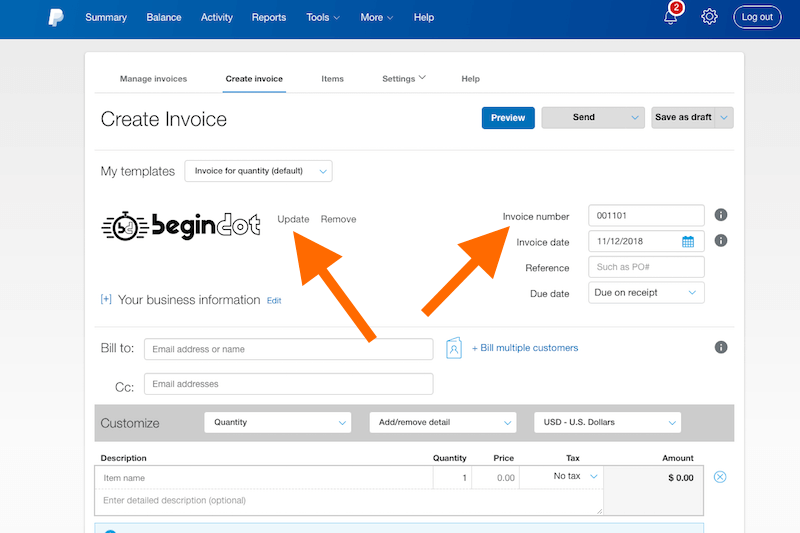Viewport: 800px width, 533px height.
Task: Open account settings gear icon
Action: point(709,17)
